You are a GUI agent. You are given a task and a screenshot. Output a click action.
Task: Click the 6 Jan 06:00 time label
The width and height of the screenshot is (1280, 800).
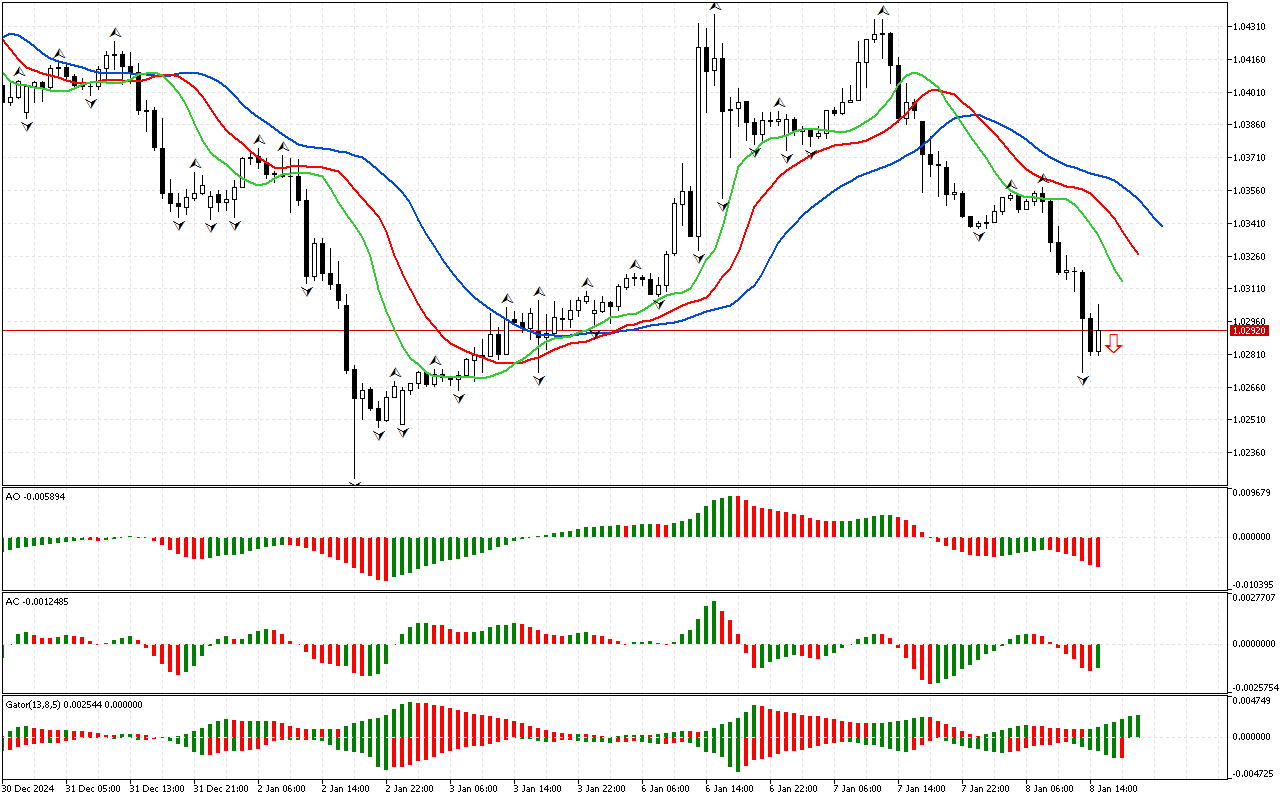pyautogui.click(x=666, y=788)
